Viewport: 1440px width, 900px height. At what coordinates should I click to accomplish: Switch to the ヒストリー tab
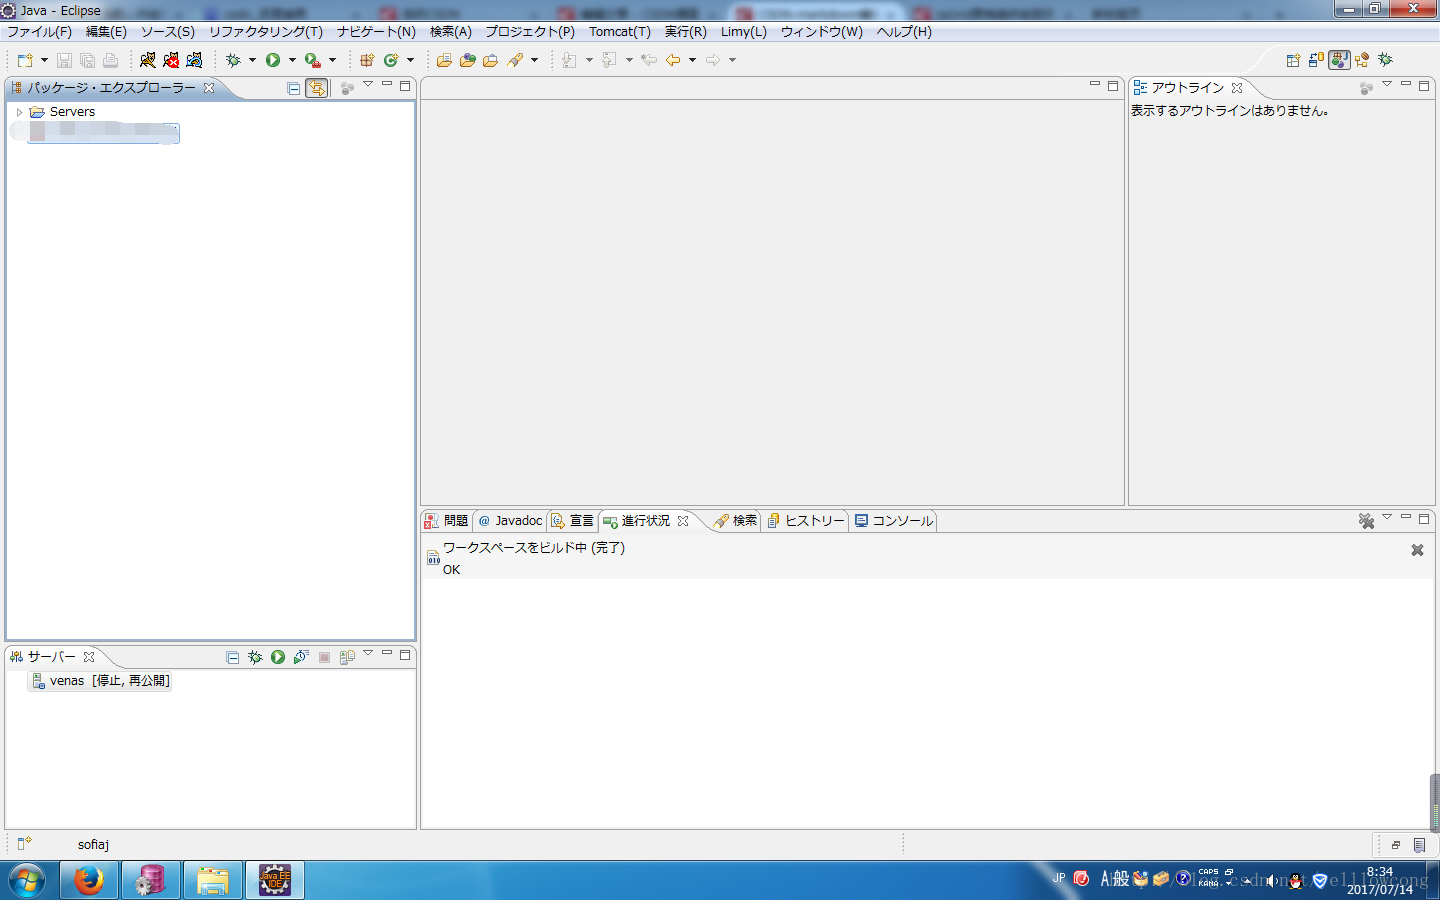(x=806, y=521)
